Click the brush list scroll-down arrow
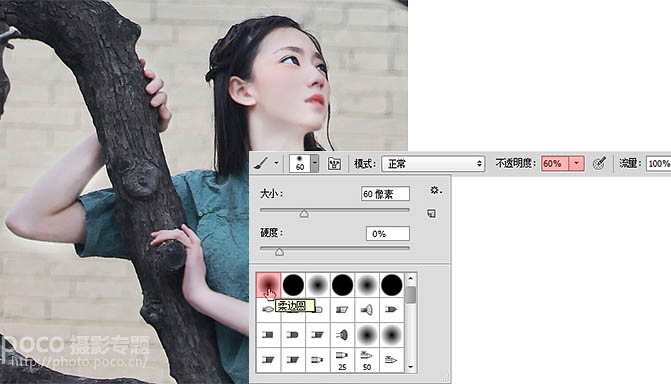 (411, 367)
